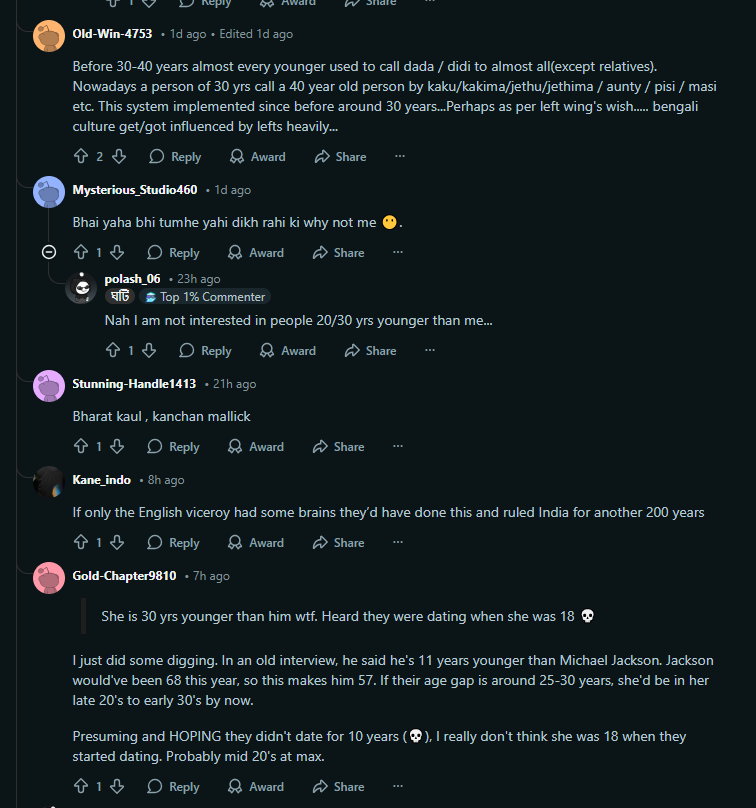Reply to polash_06's comment
This screenshot has height=808, width=756.
205,351
